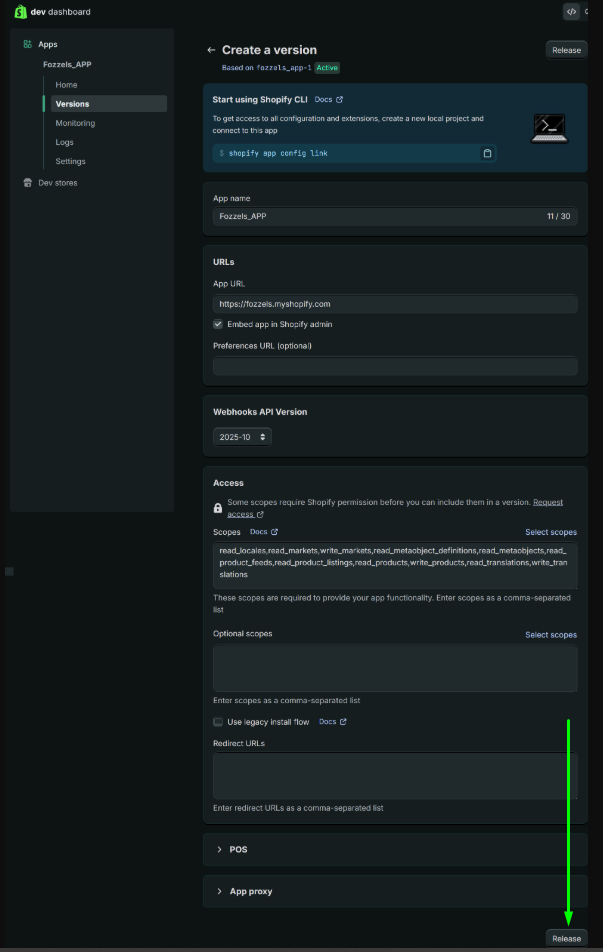Click 'Based on fozzels_app-1' text
Image resolution: width=603 pixels, height=952 pixels.
coord(267,68)
